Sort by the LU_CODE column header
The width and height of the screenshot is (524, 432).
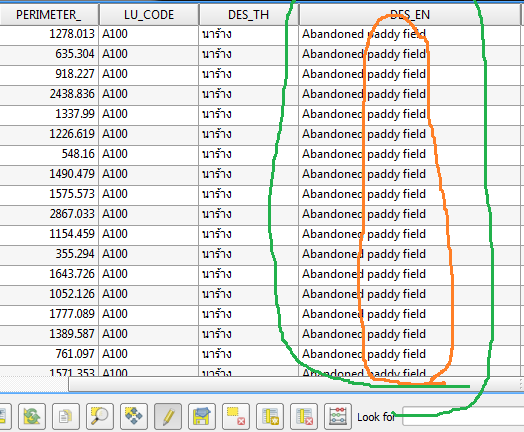click(x=149, y=15)
